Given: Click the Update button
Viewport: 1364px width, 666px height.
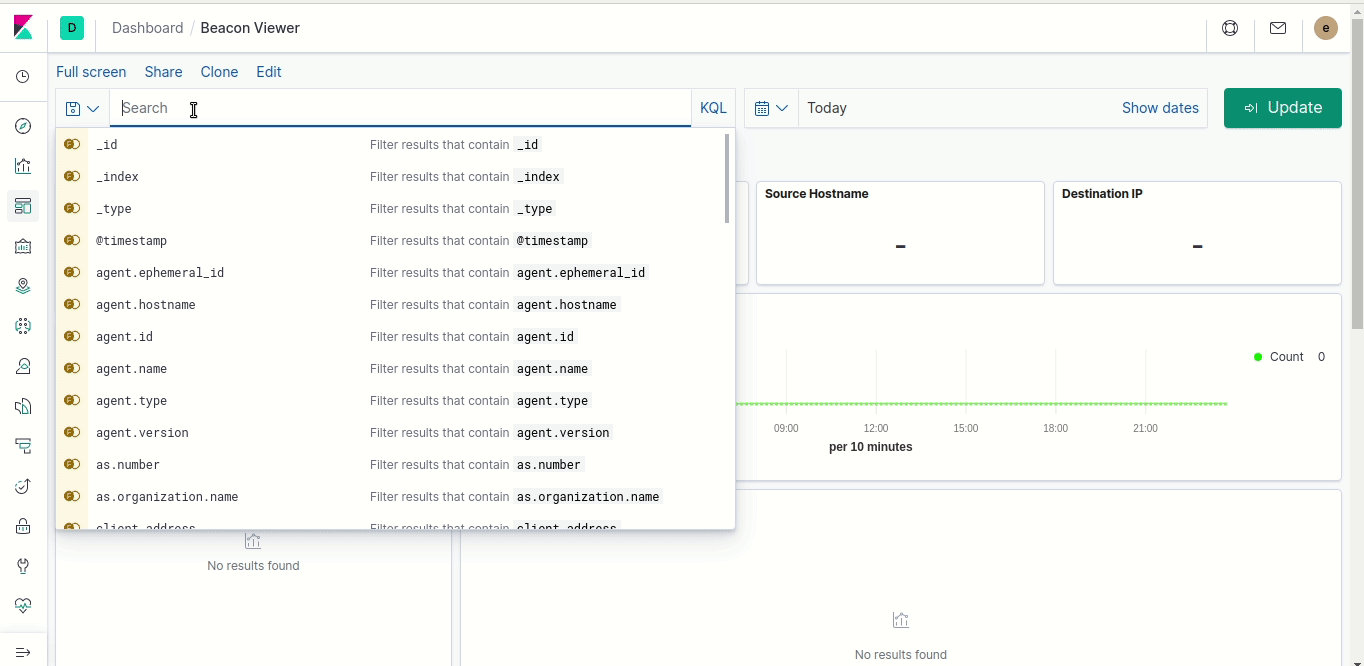Looking at the screenshot, I should pyautogui.click(x=1283, y=108).
